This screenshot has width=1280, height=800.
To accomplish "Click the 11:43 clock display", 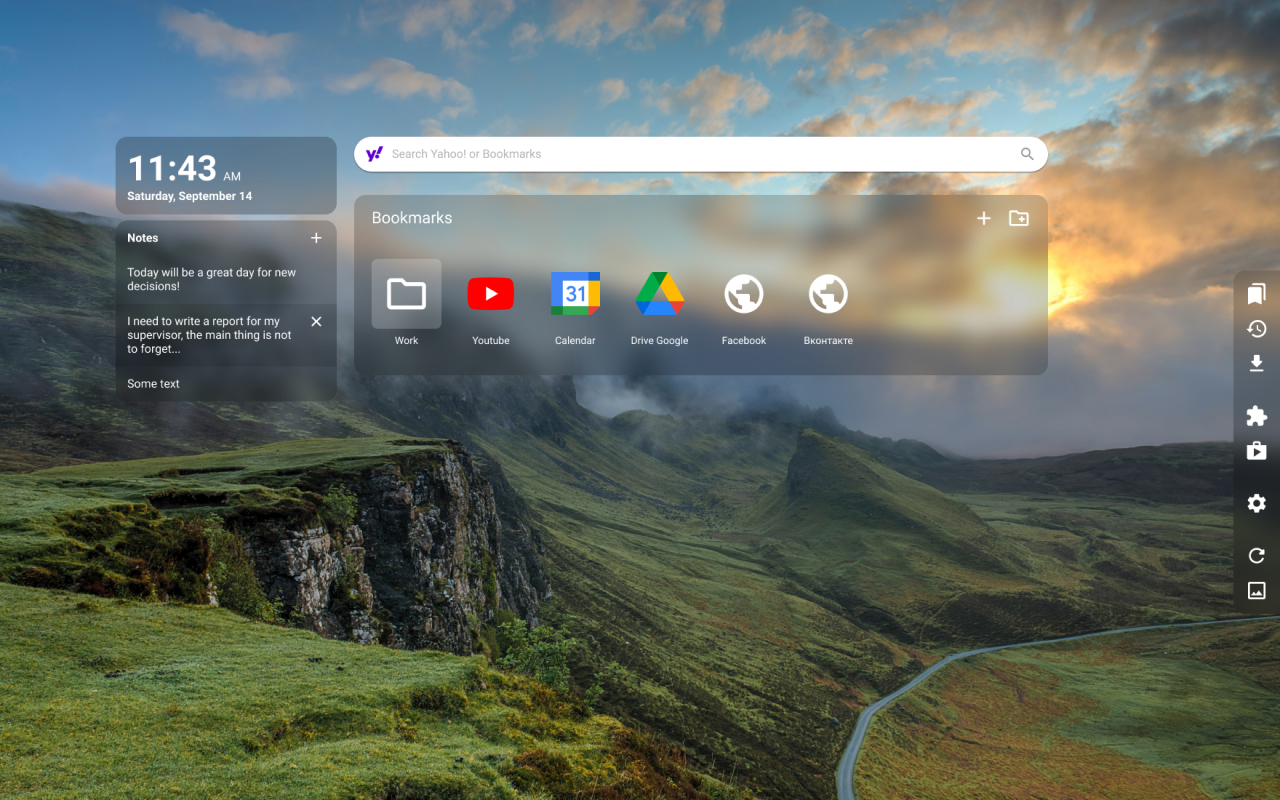I will click(172, 168).
